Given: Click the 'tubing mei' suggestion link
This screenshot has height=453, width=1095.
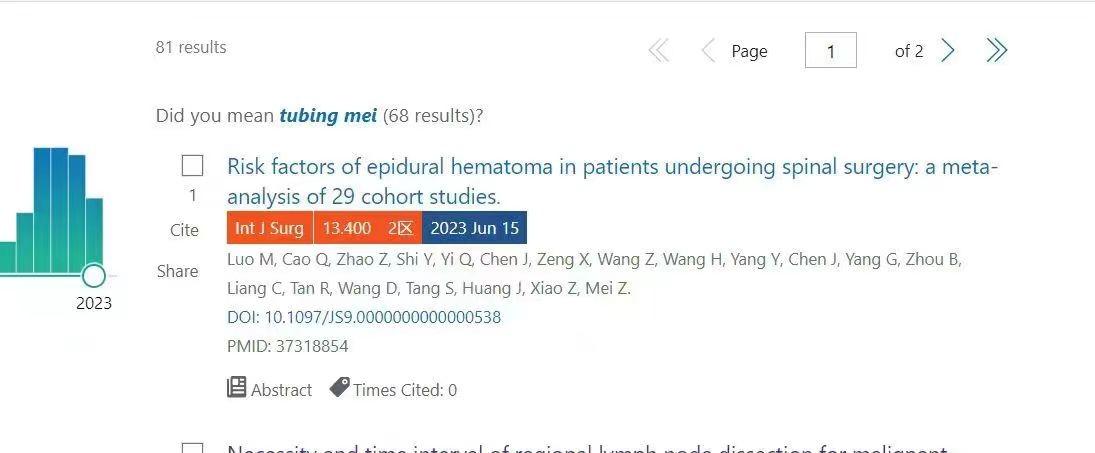Looking at the screenshot, I should [328, 115].
